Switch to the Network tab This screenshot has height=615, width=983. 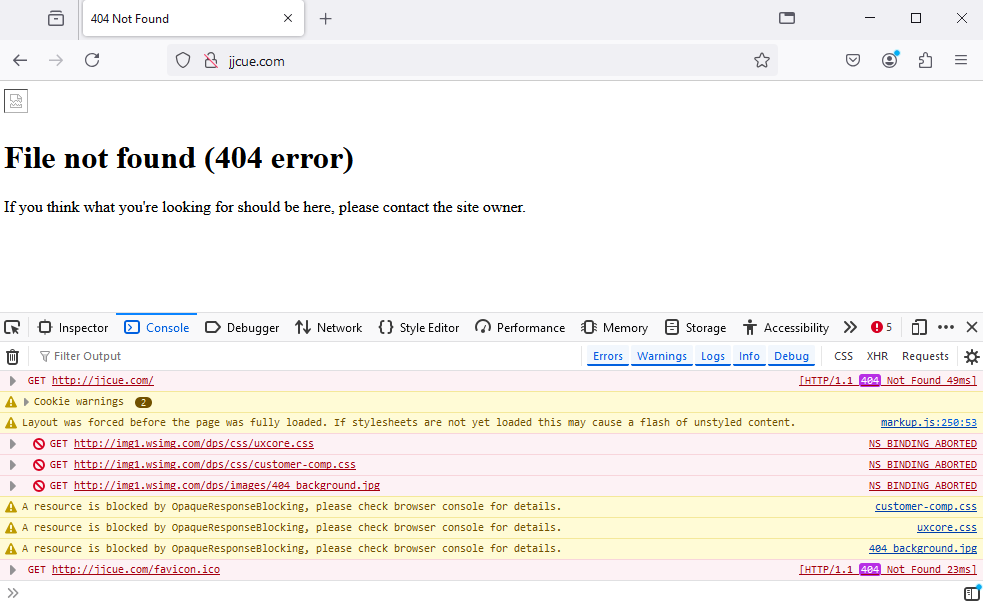tap(329, 327)
